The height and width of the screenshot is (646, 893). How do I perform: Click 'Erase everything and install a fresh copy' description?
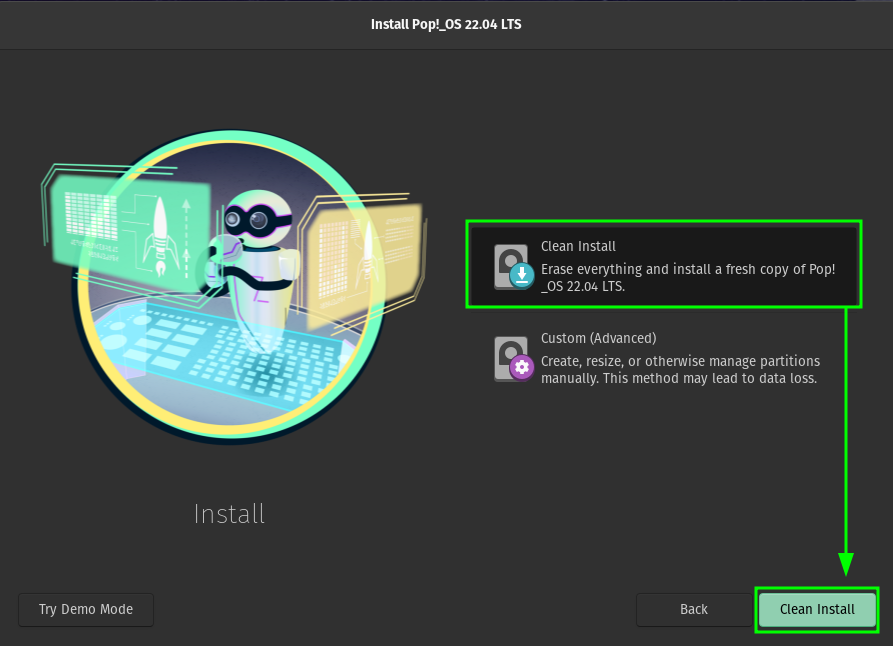tap(688, 277)
